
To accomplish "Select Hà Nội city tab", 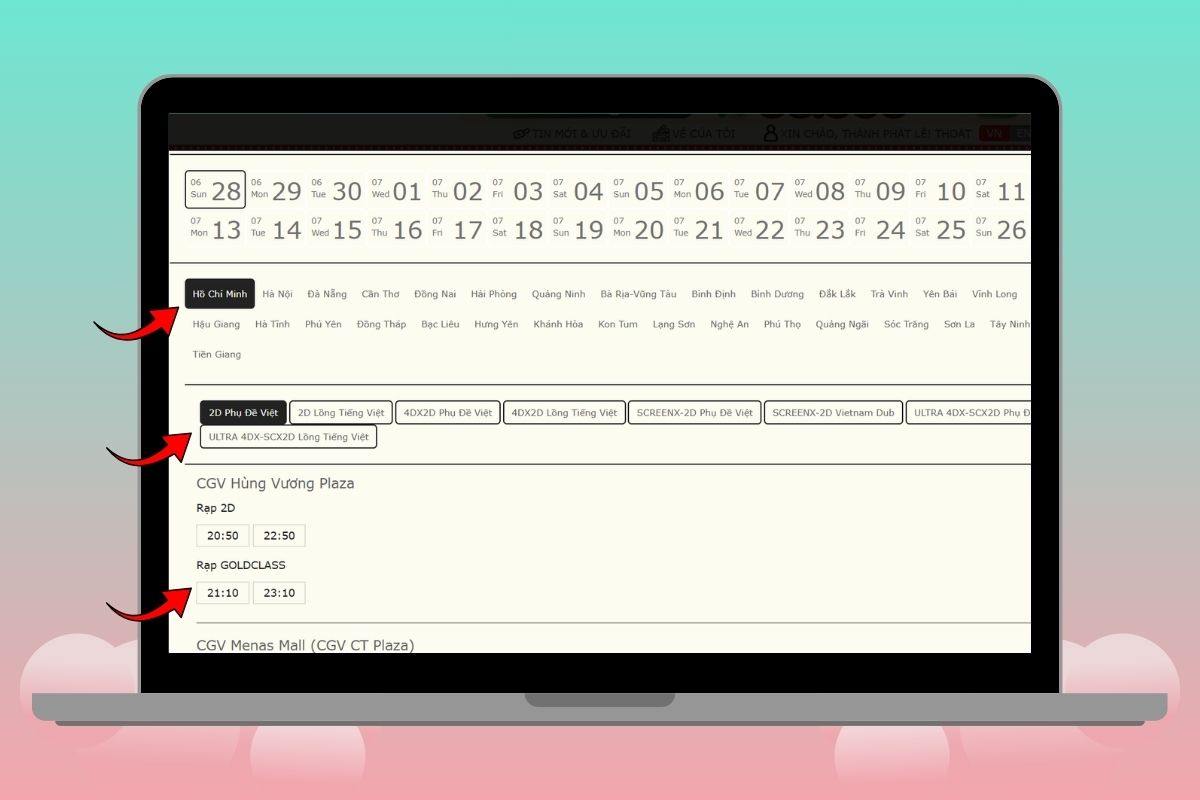I will (x=277, y=294).
